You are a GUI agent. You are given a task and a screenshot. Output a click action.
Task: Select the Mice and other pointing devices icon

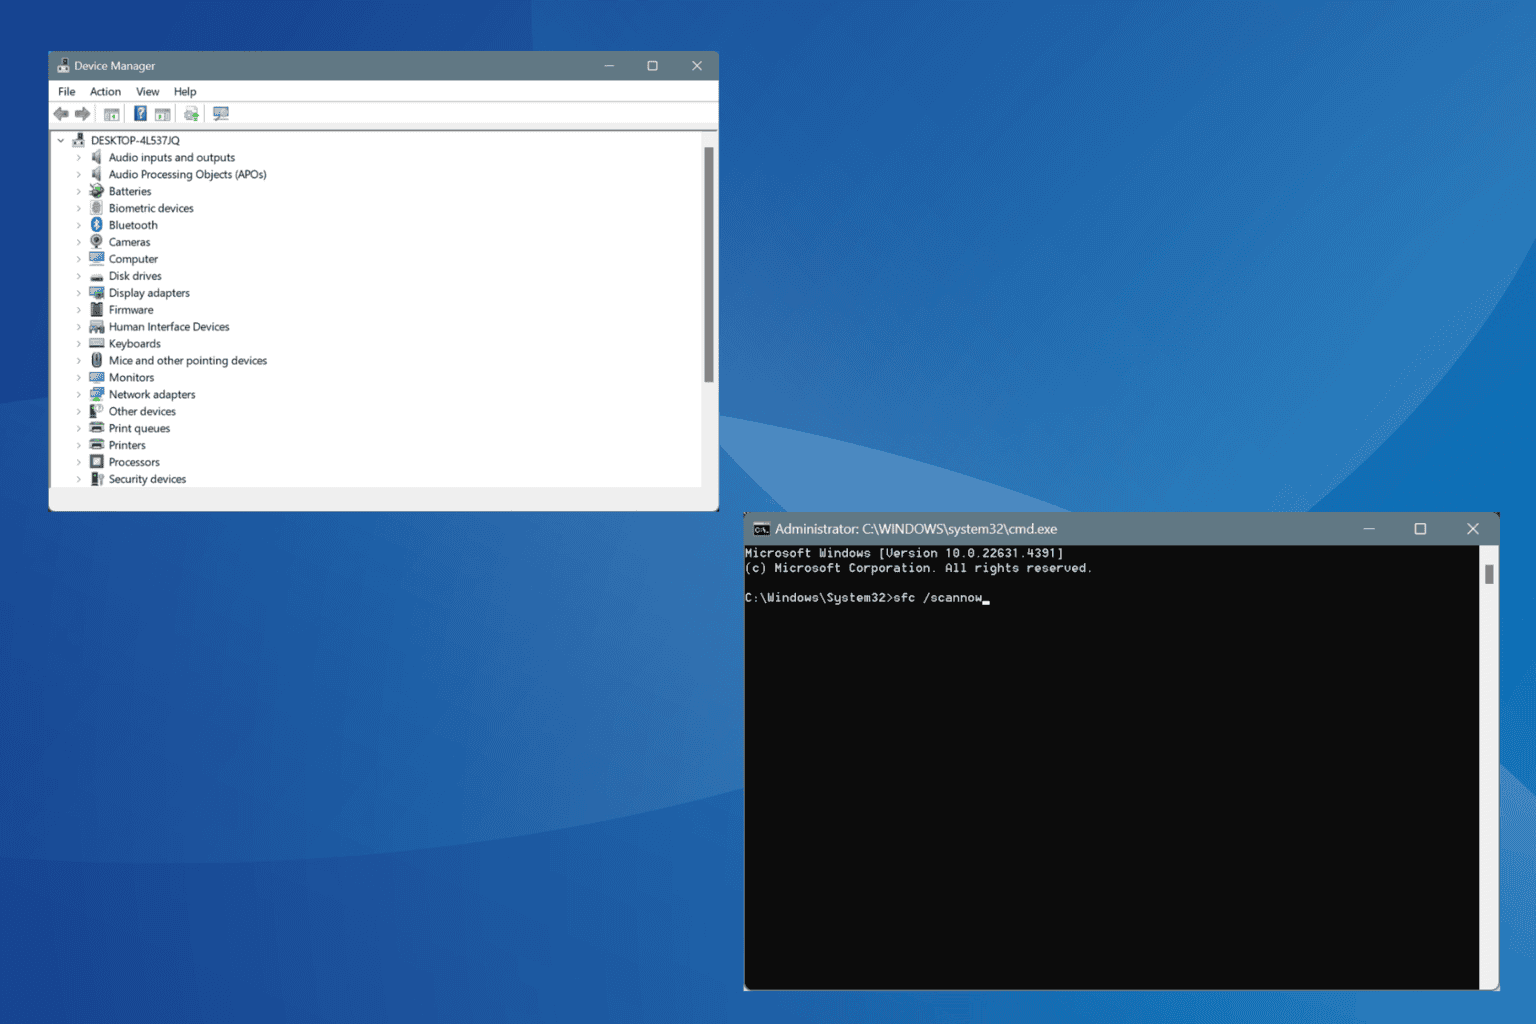point(97,360)
